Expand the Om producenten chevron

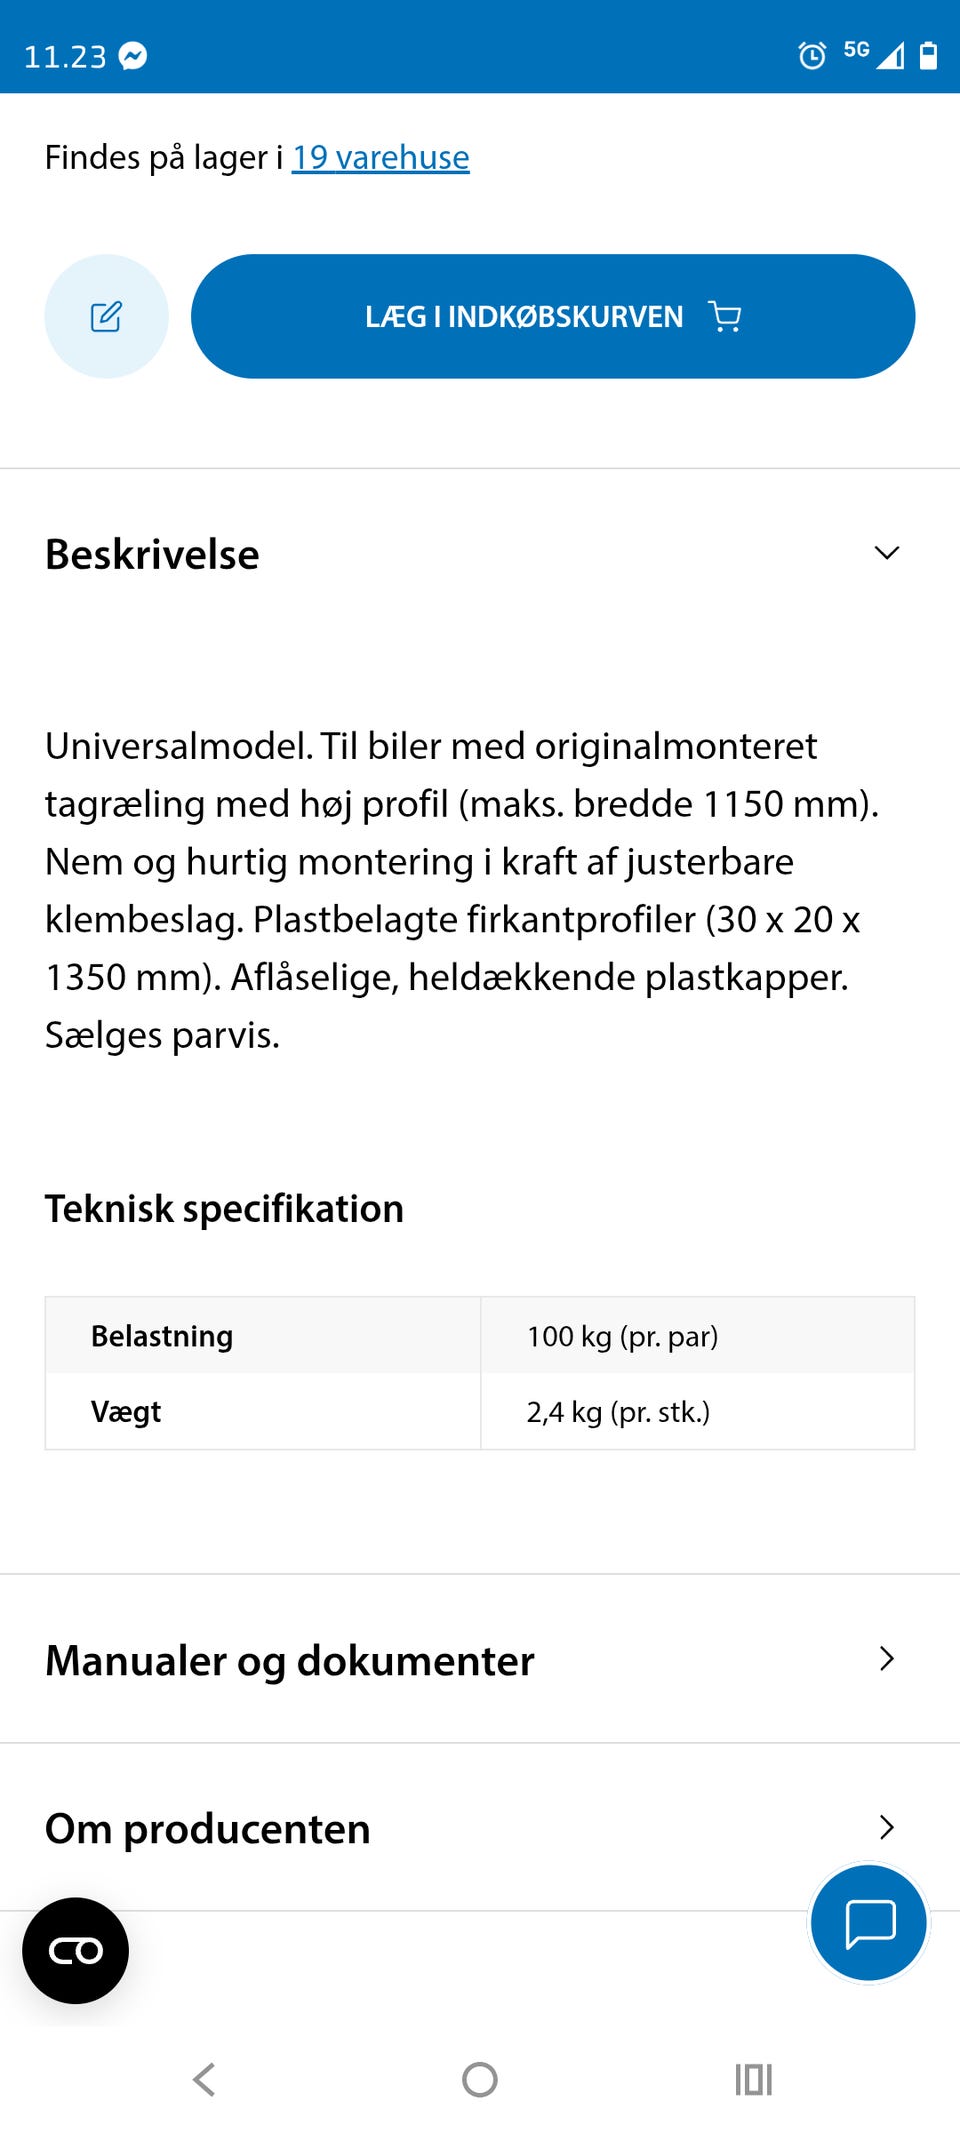(x=886, y=1827)
